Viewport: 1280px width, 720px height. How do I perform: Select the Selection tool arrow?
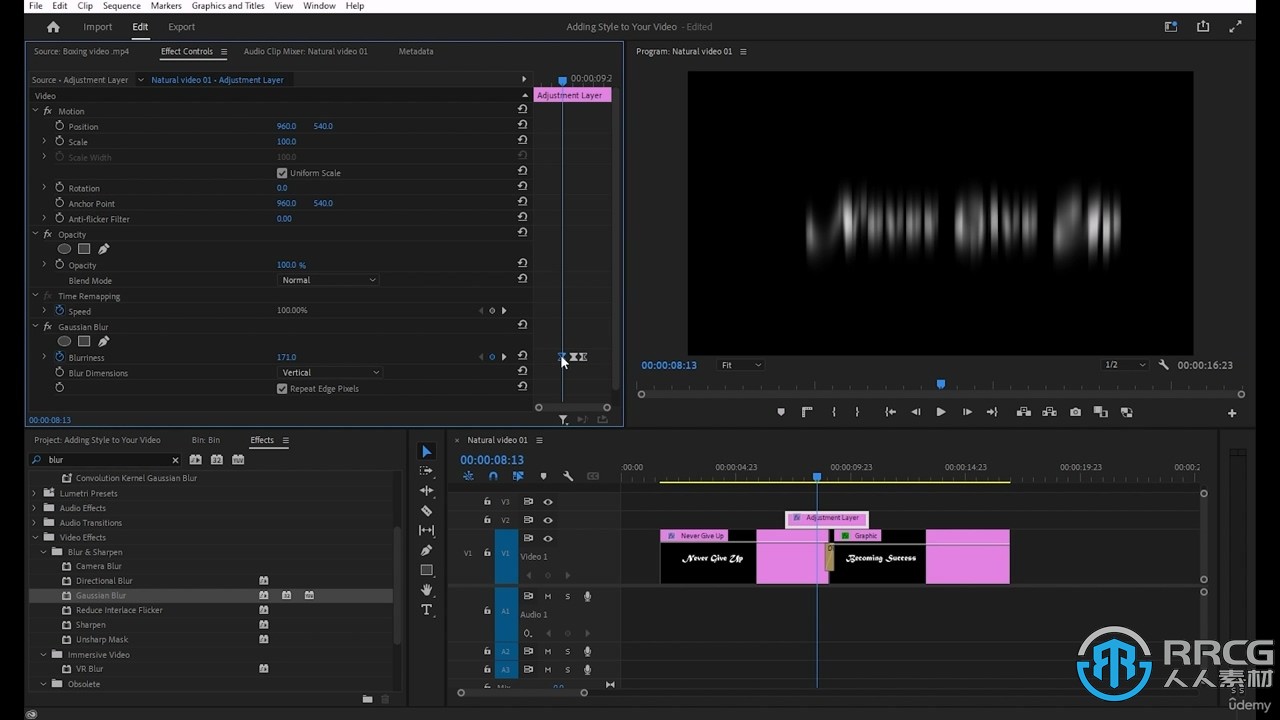pos(427,452)
